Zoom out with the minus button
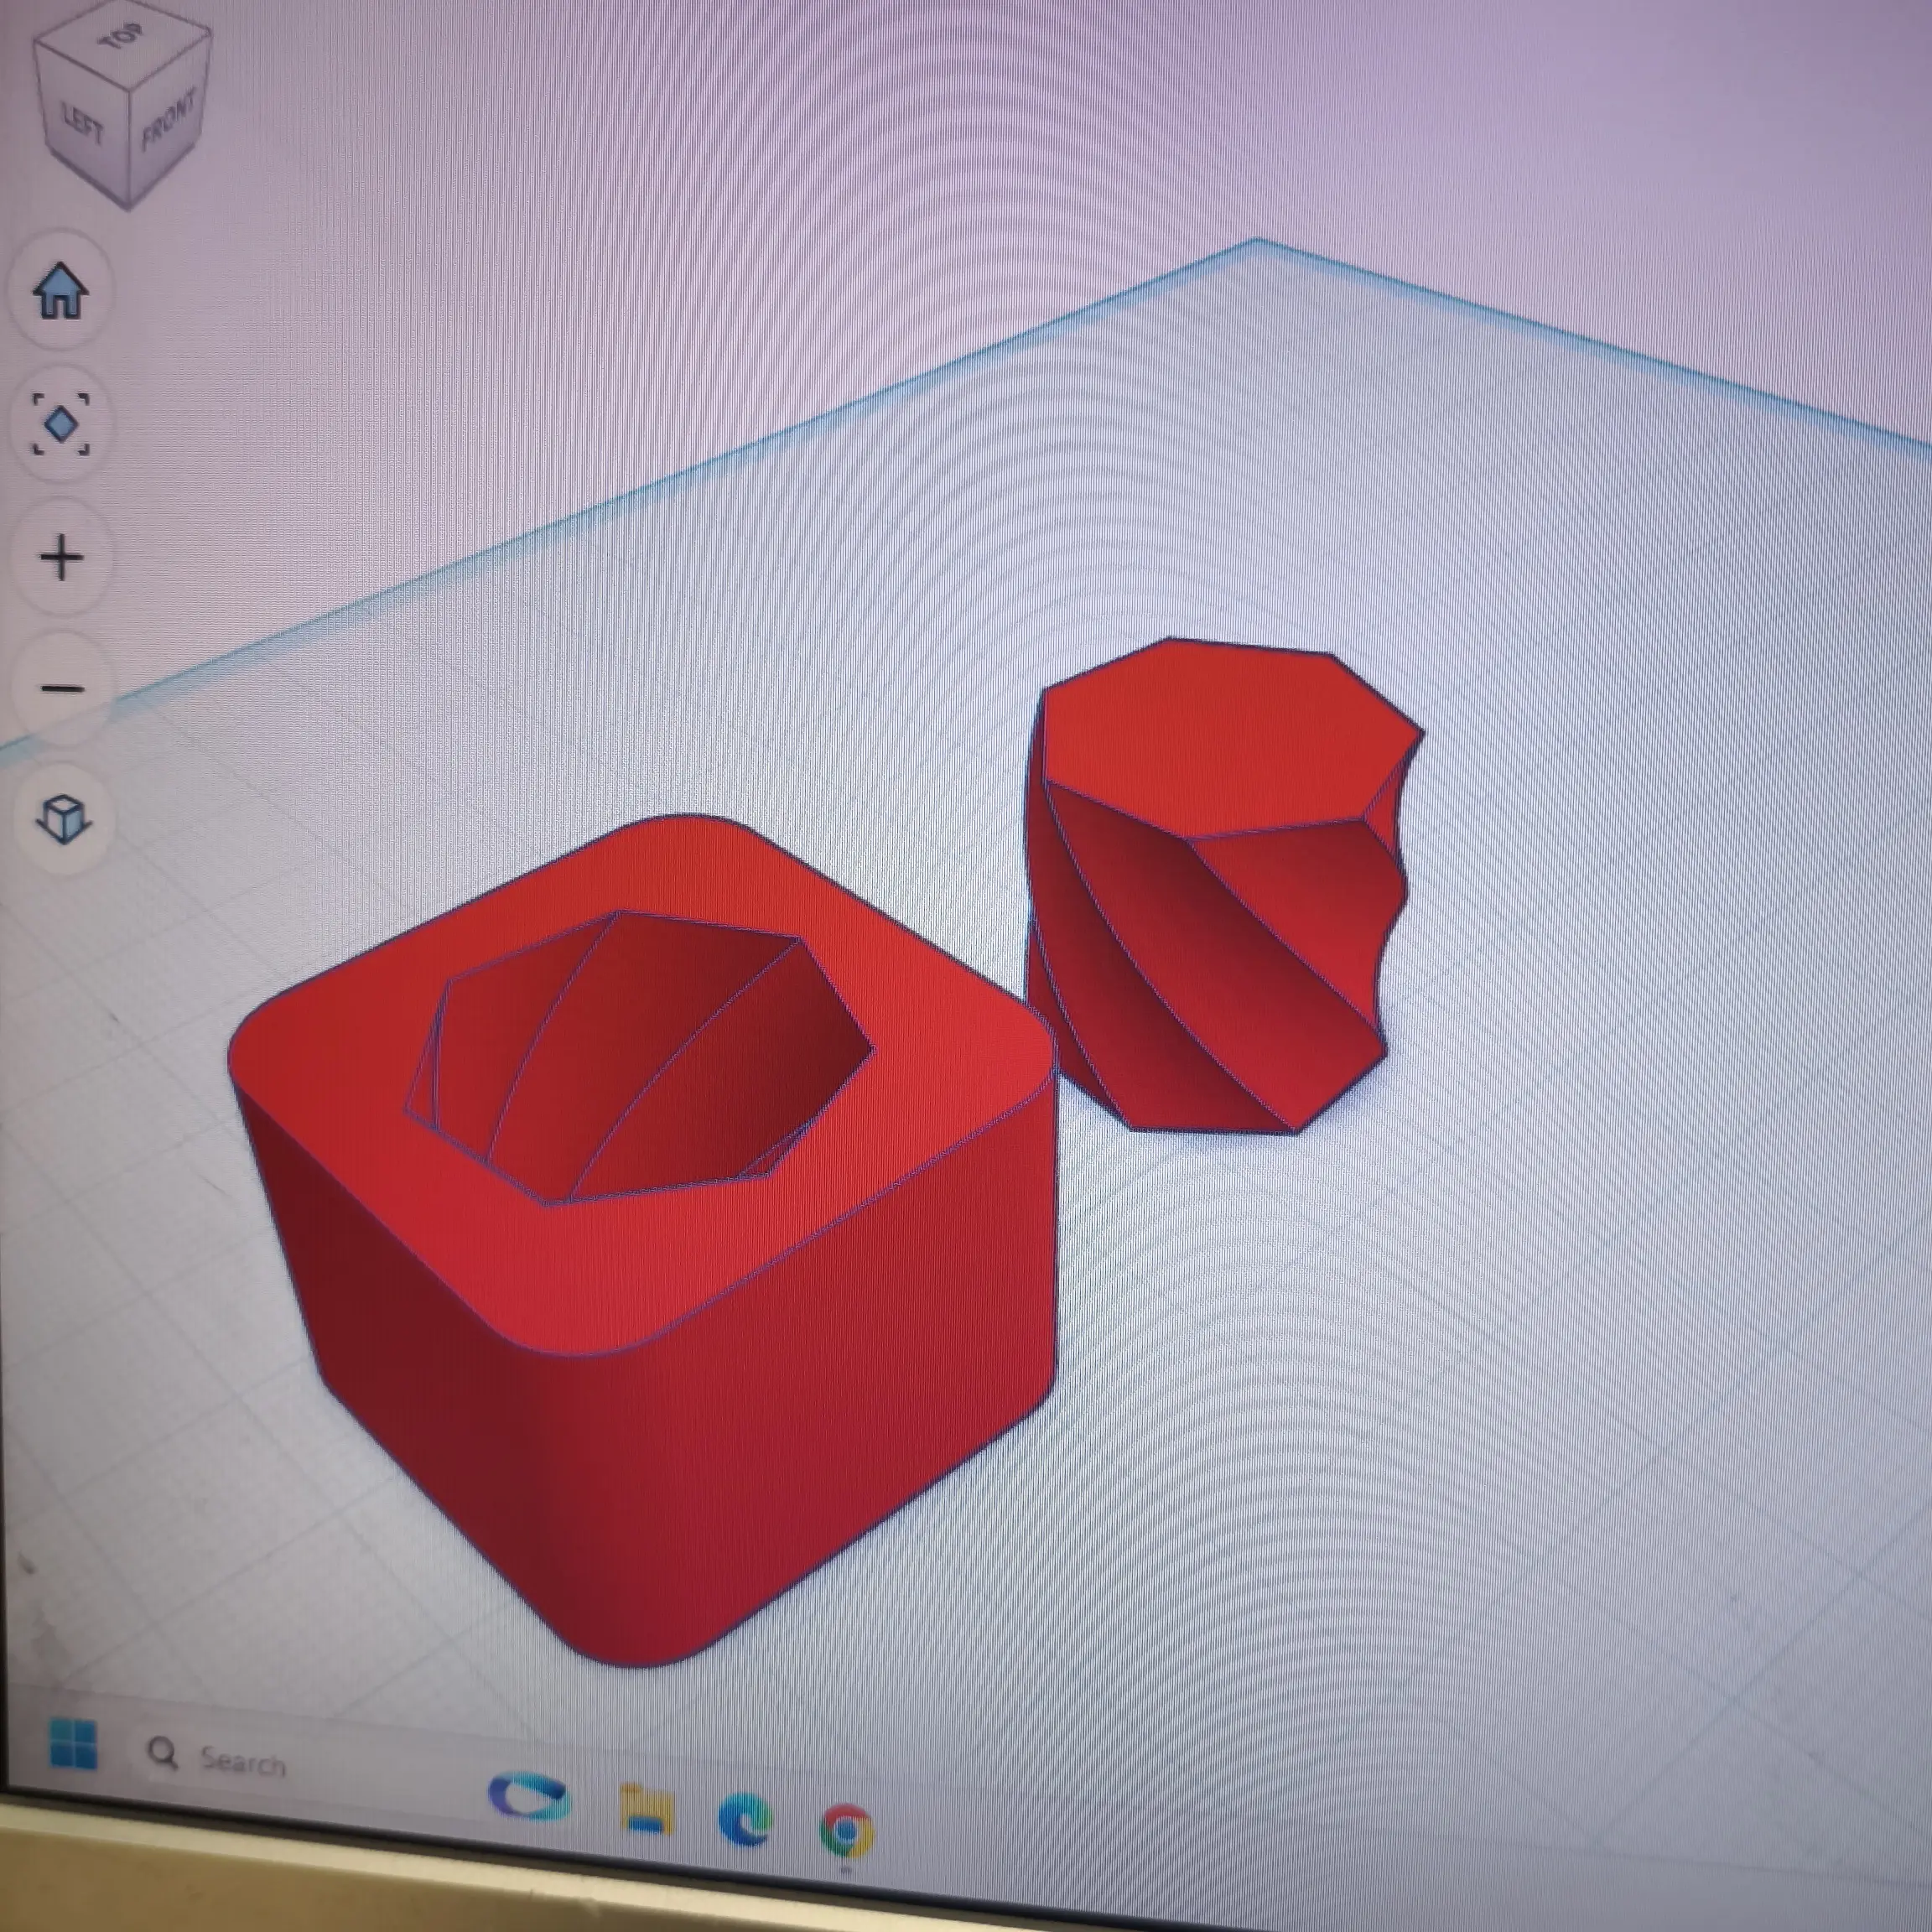The height and width of the screenshot is (1932, 1932). coord(62,689)
